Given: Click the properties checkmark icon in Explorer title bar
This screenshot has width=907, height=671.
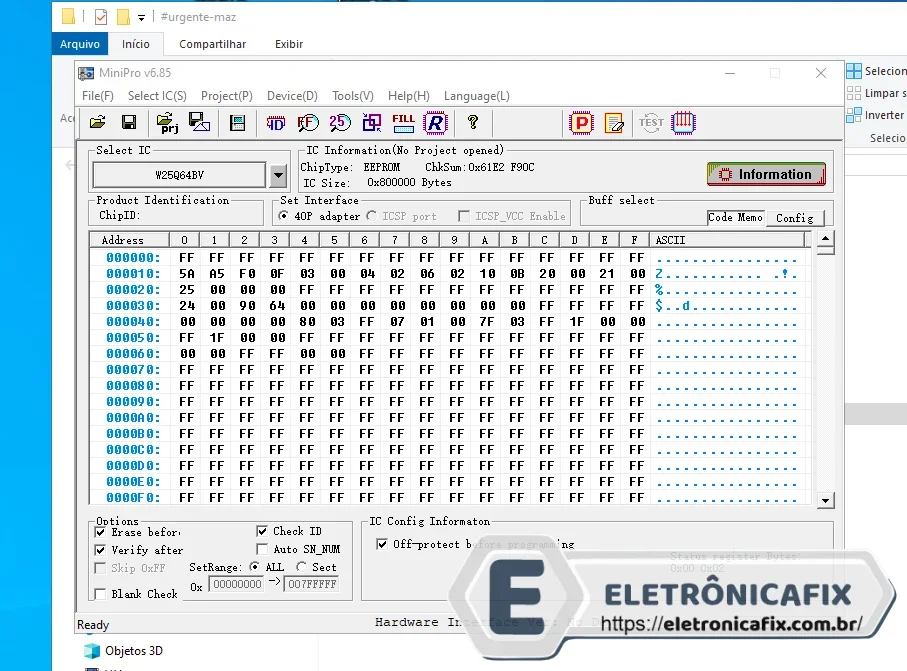Looking at the screenshot, I should point(101,17).
